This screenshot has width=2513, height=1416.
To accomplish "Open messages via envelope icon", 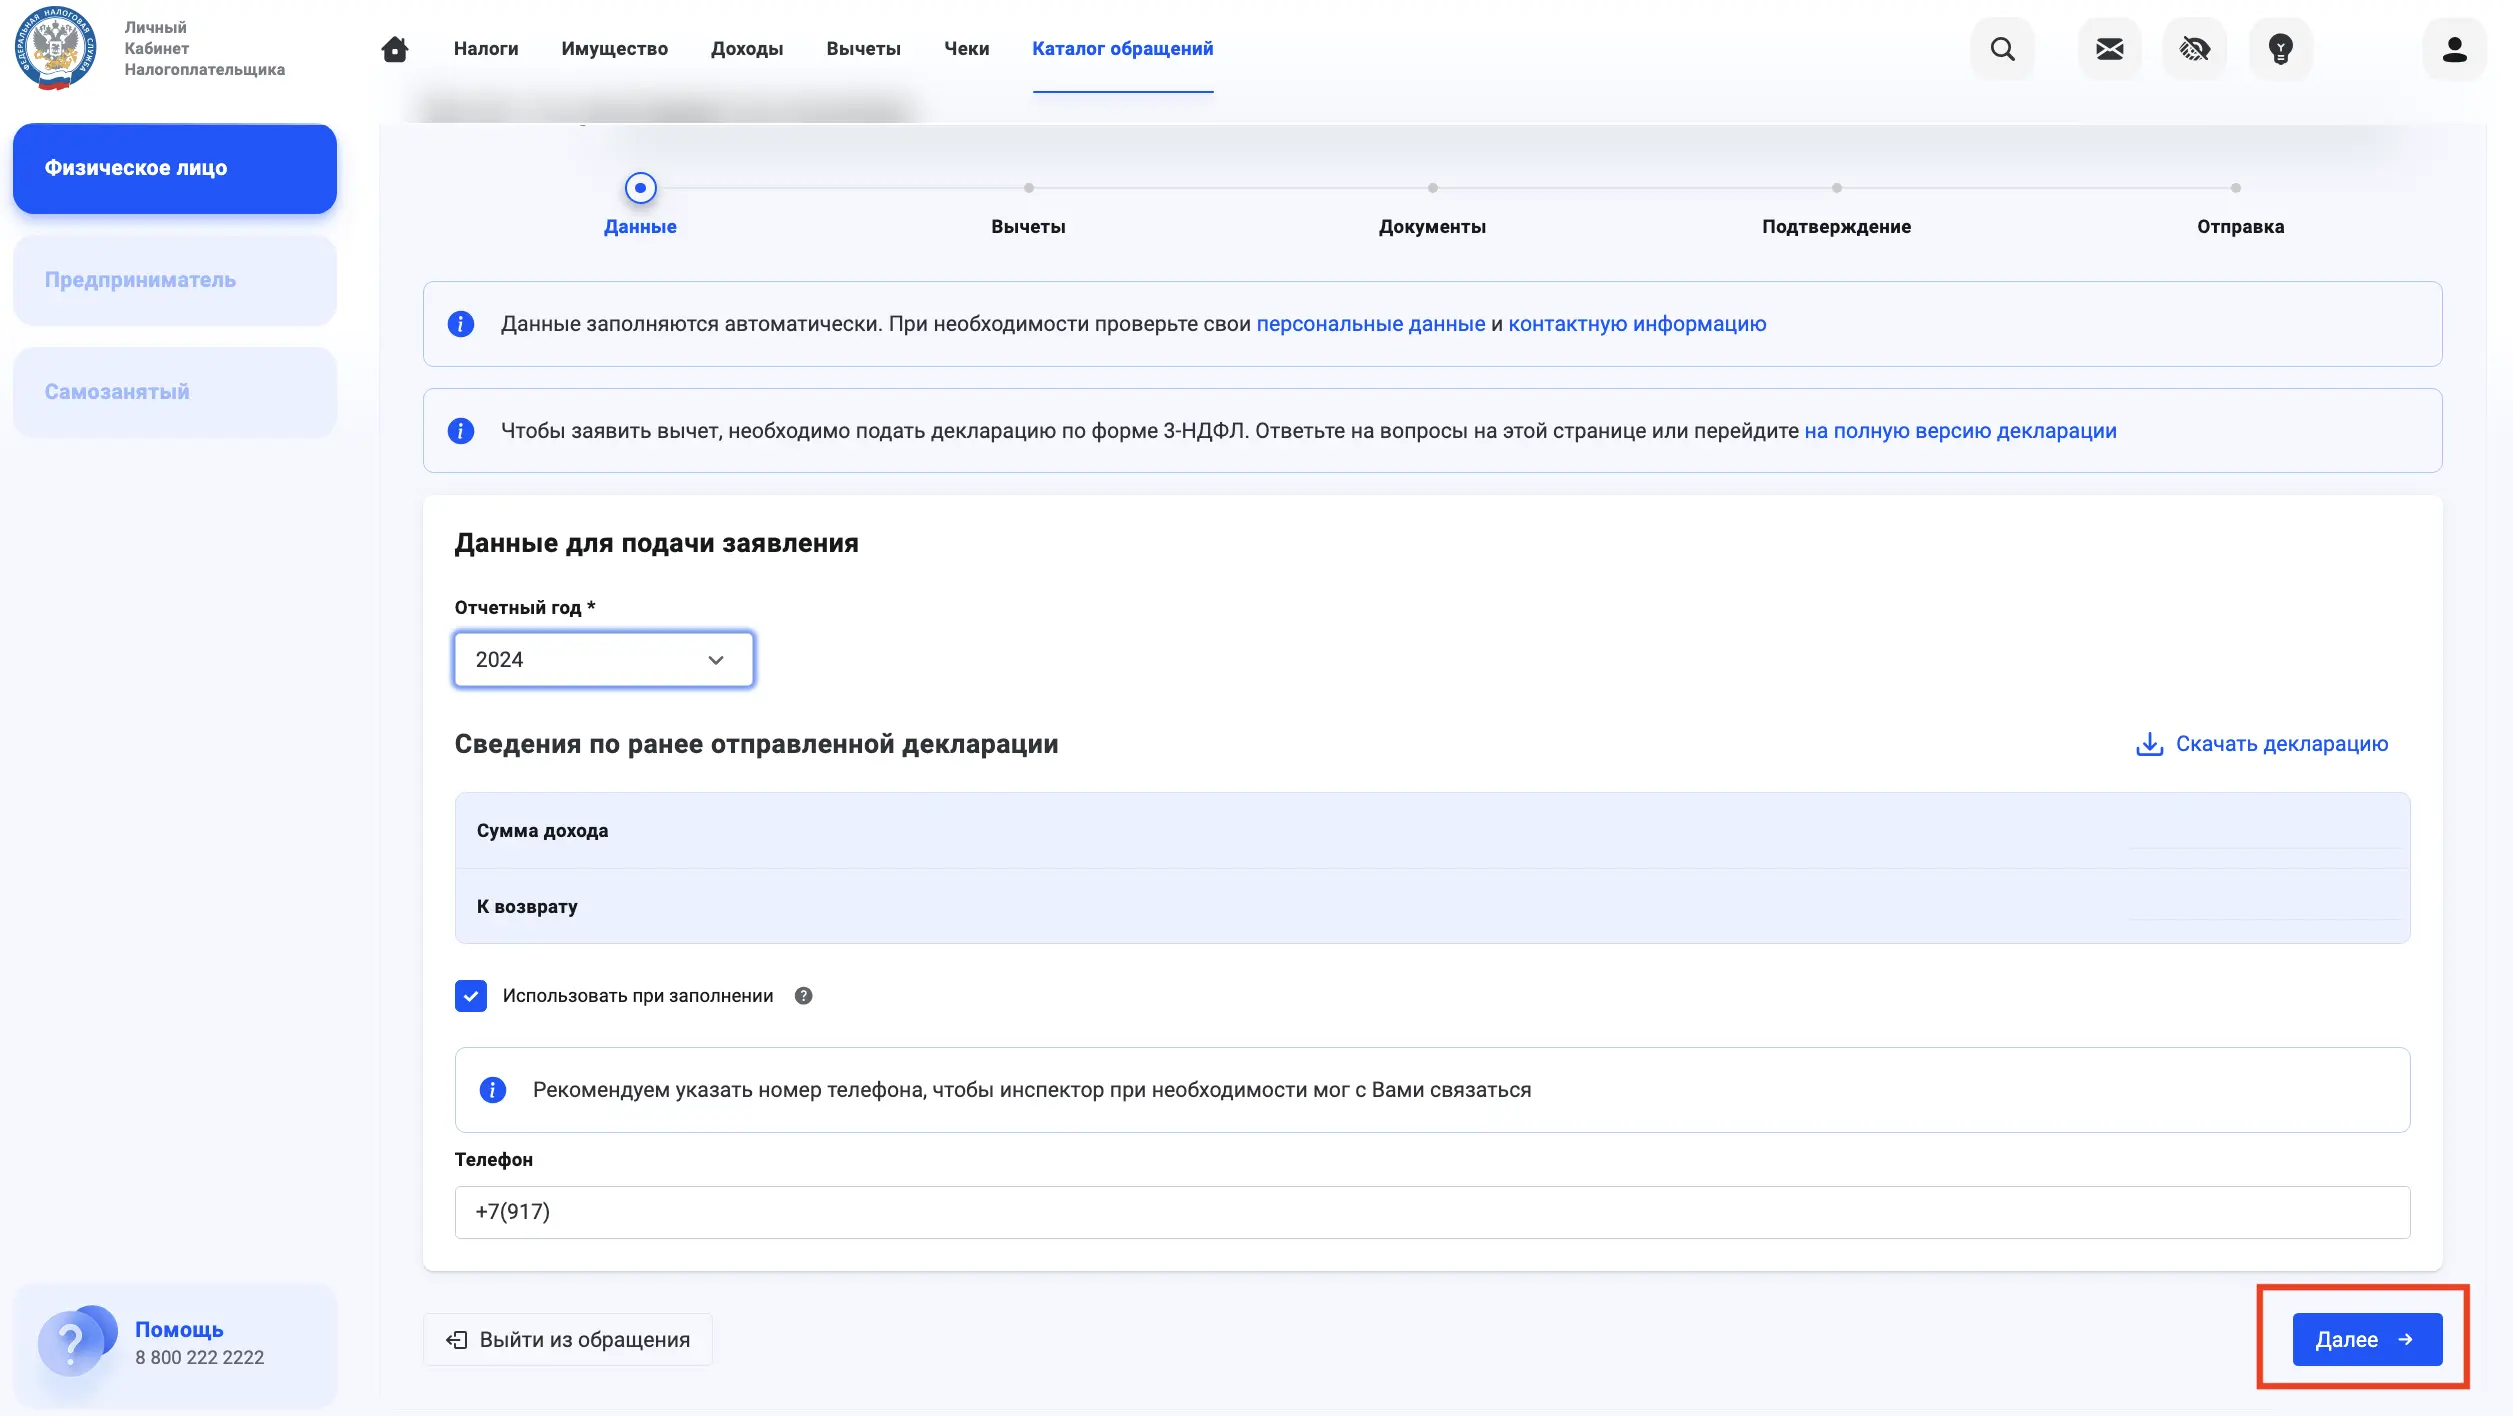I will [2109, 49].
